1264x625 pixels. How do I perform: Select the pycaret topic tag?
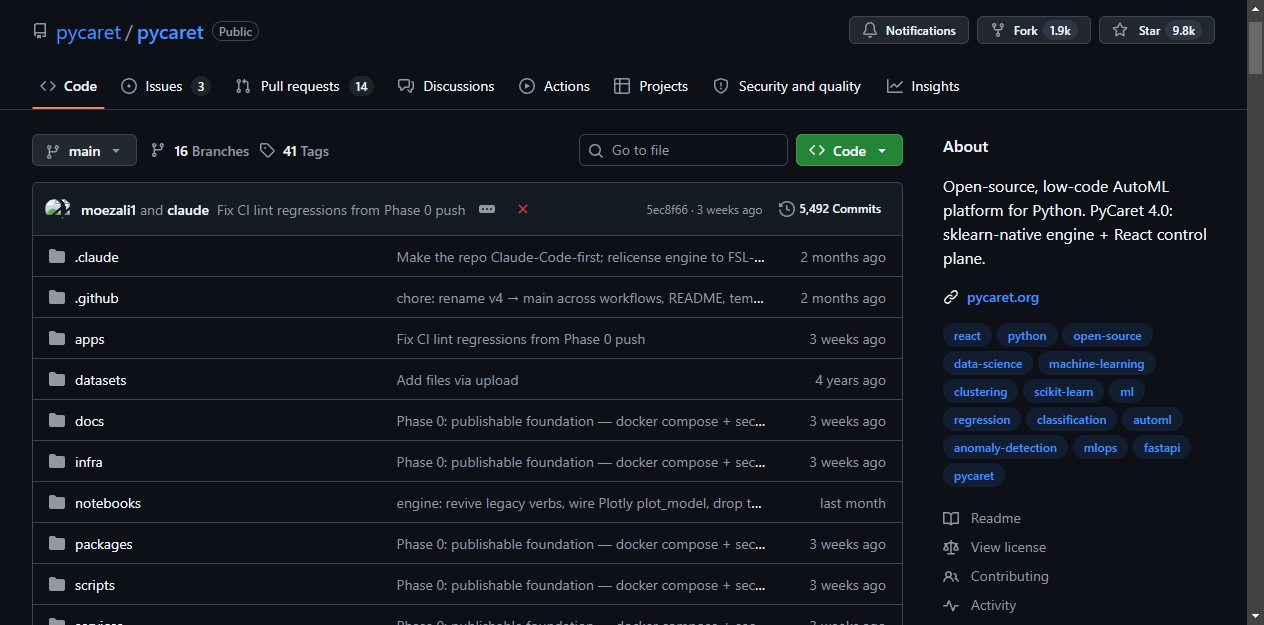(974, 476)
